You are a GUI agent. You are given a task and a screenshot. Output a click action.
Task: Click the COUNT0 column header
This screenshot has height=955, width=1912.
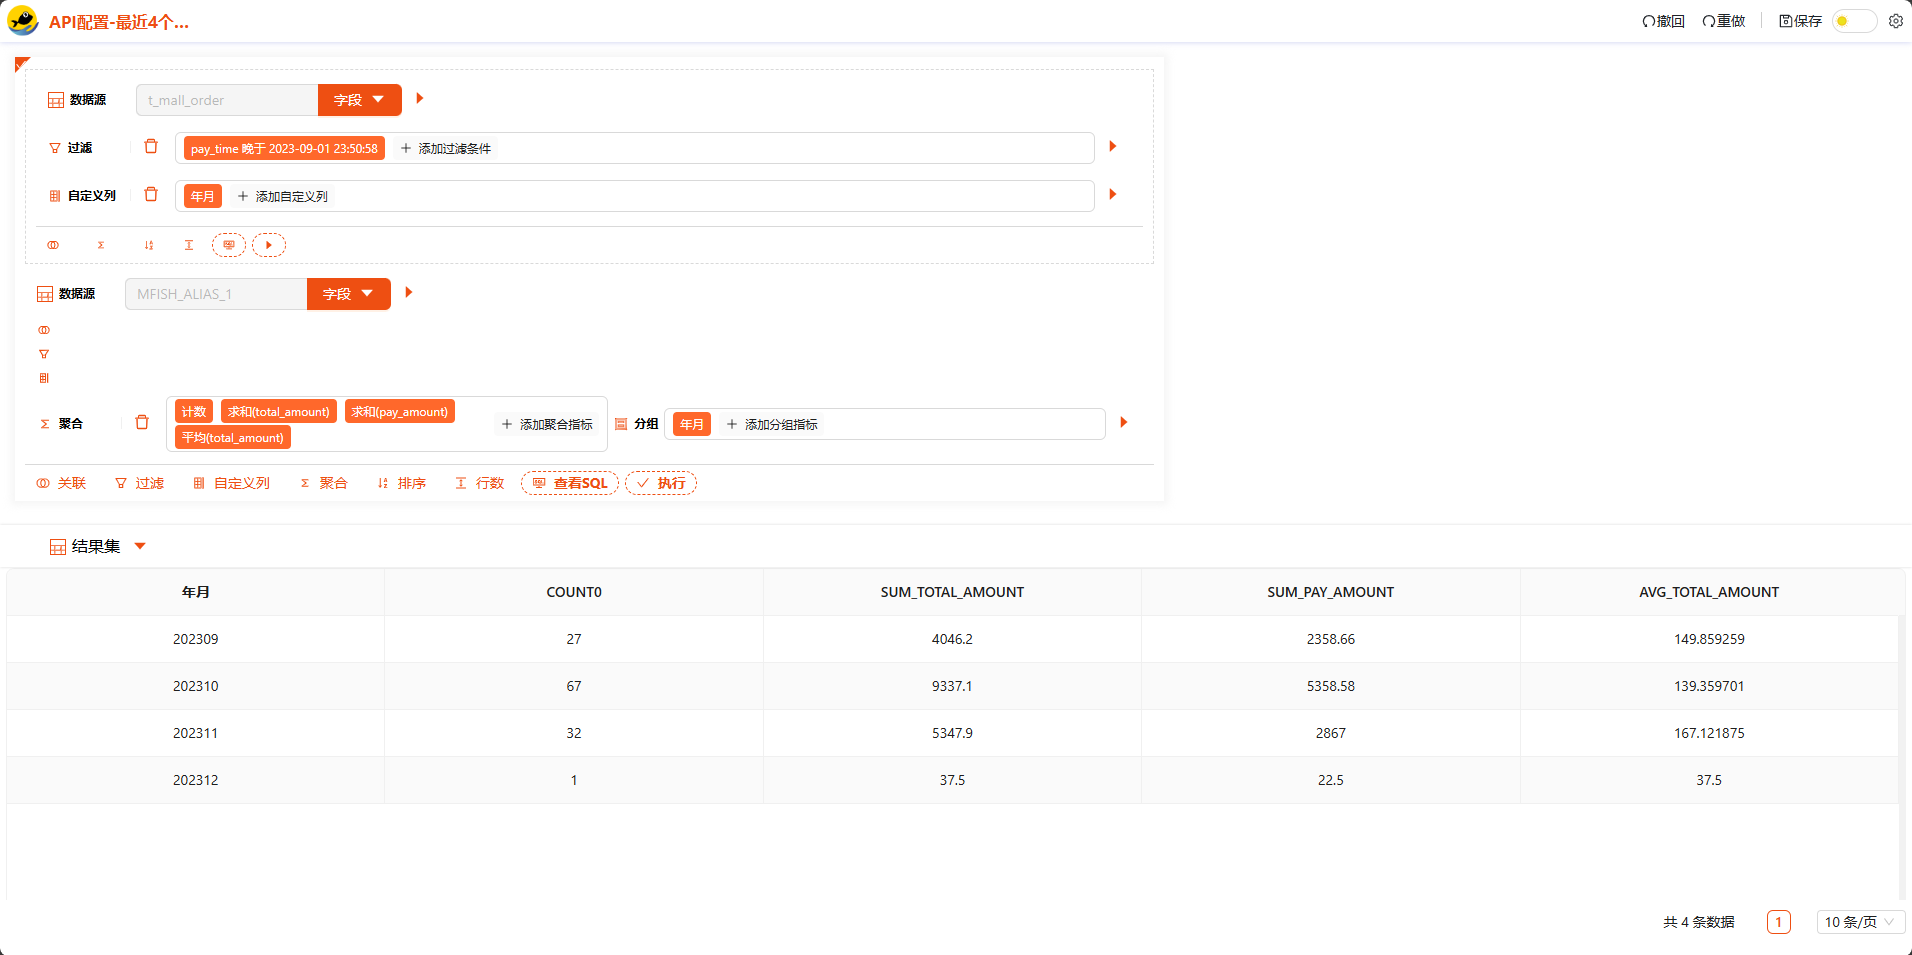point(574,592)
